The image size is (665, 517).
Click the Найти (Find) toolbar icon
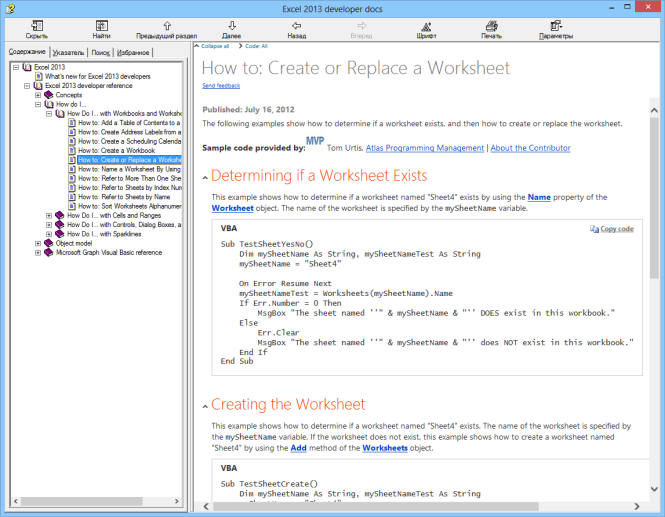(102, 25)
